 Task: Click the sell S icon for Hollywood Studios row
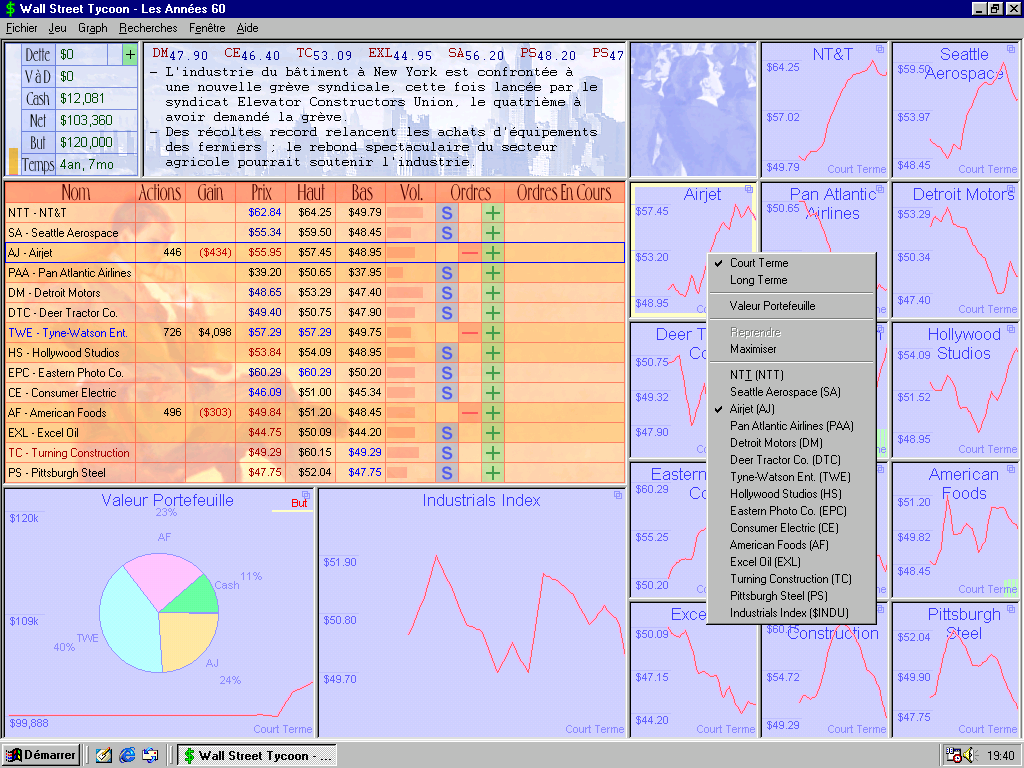447,353
